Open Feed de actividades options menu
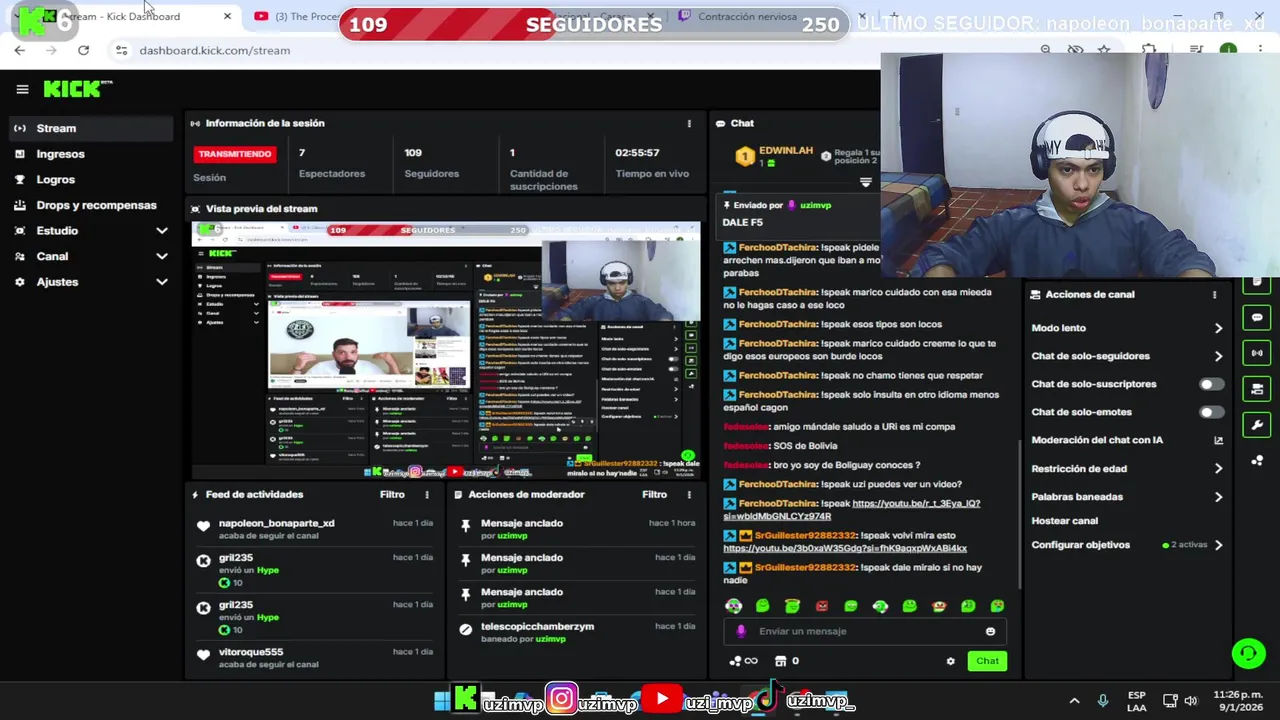The width and height of the screenshot is (1280, 720). click(426, 494)
